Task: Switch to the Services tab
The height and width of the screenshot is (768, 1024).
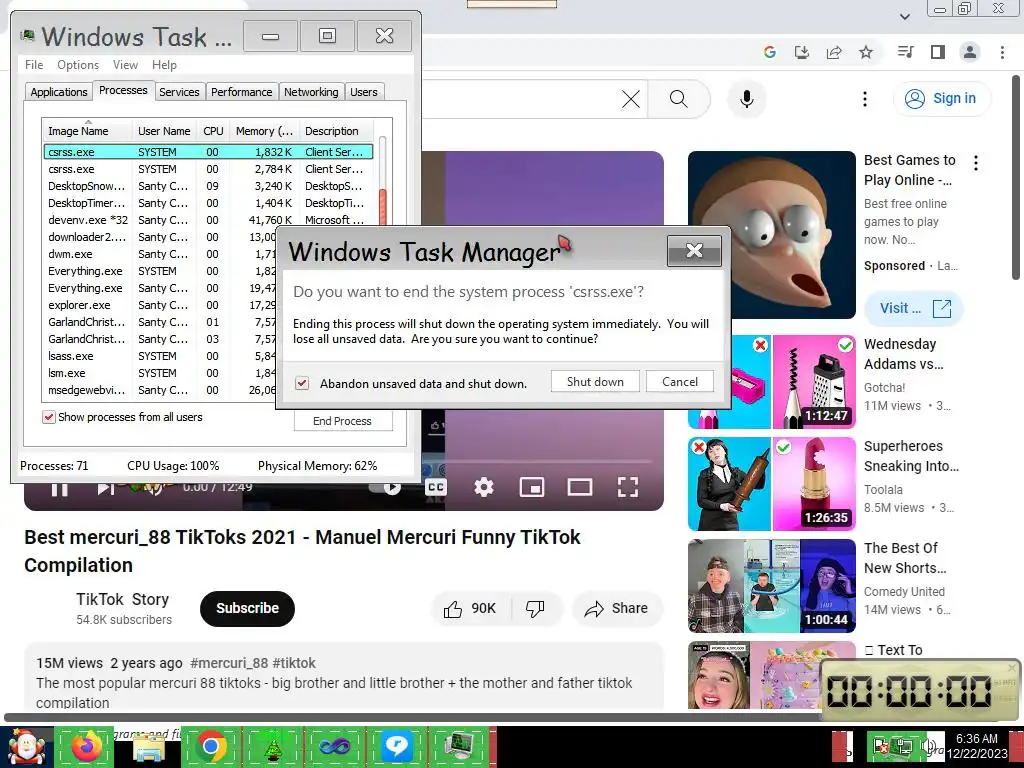Action: (179, 92)
